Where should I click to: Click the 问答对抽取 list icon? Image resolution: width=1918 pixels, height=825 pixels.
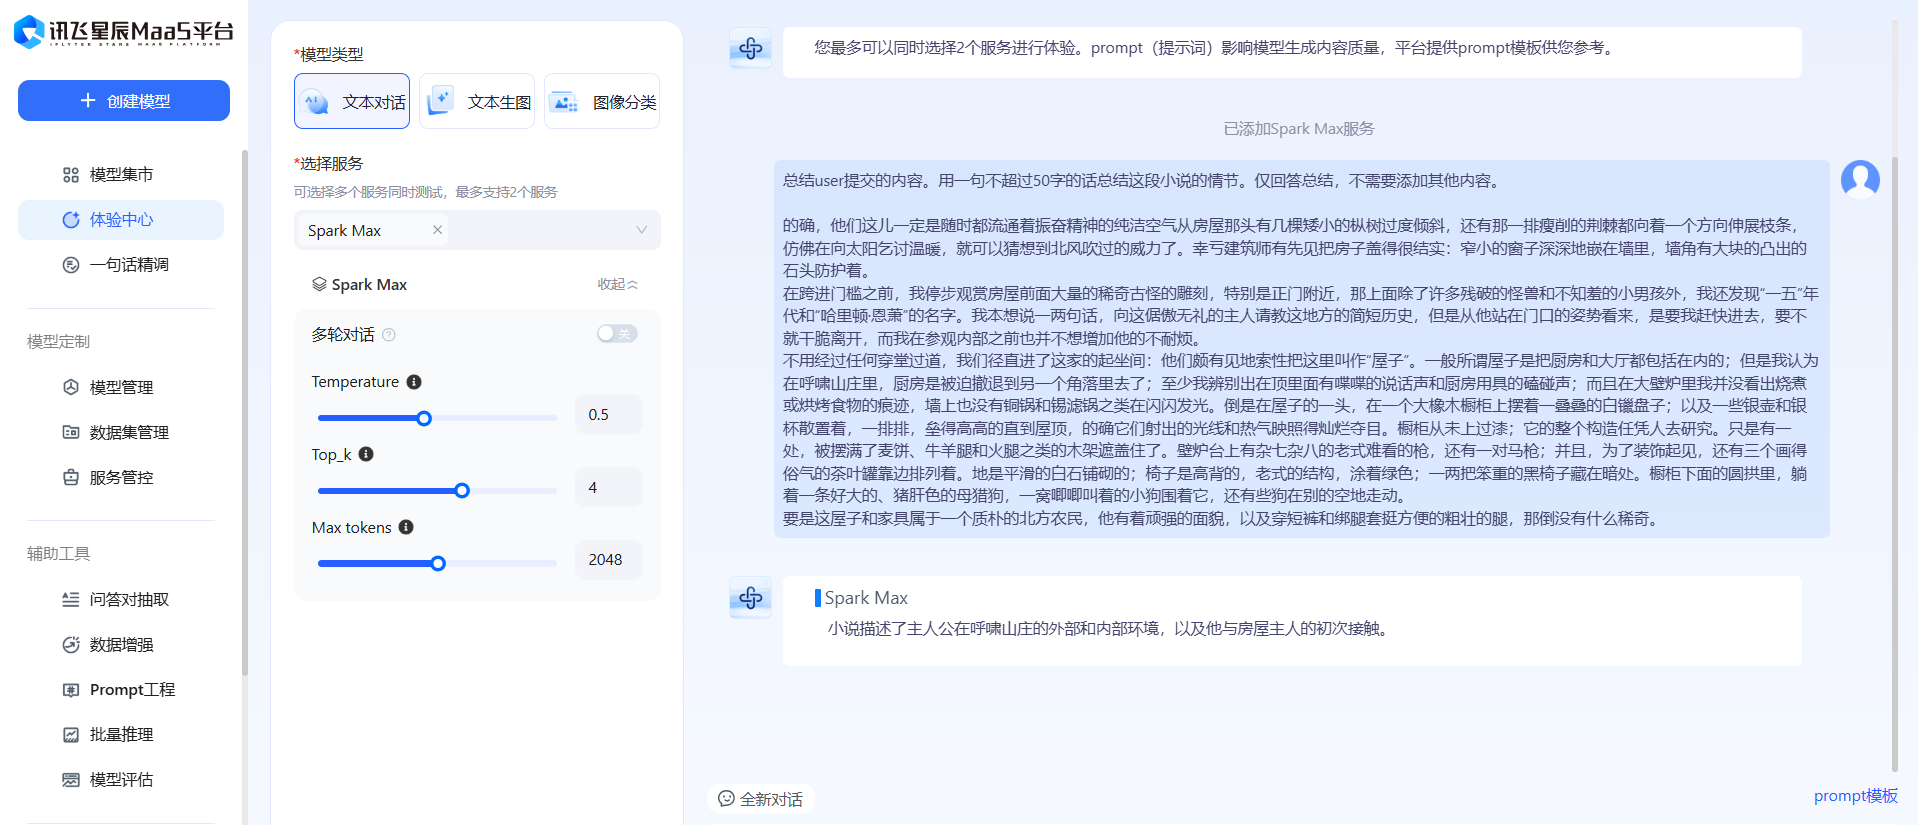point(71,600)
